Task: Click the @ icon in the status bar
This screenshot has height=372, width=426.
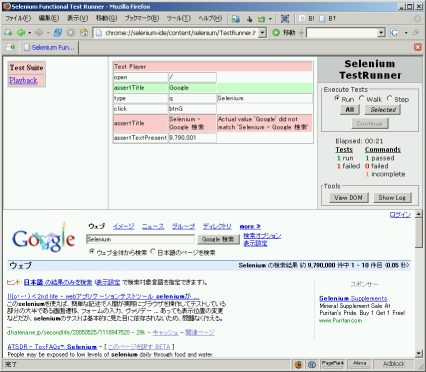Action: pos(312,364)
